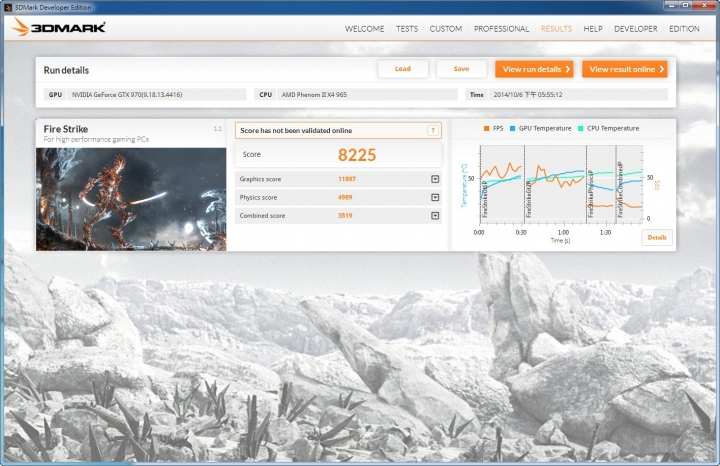Click the Load button
720x466 pixels.
[x=403, y=69]
